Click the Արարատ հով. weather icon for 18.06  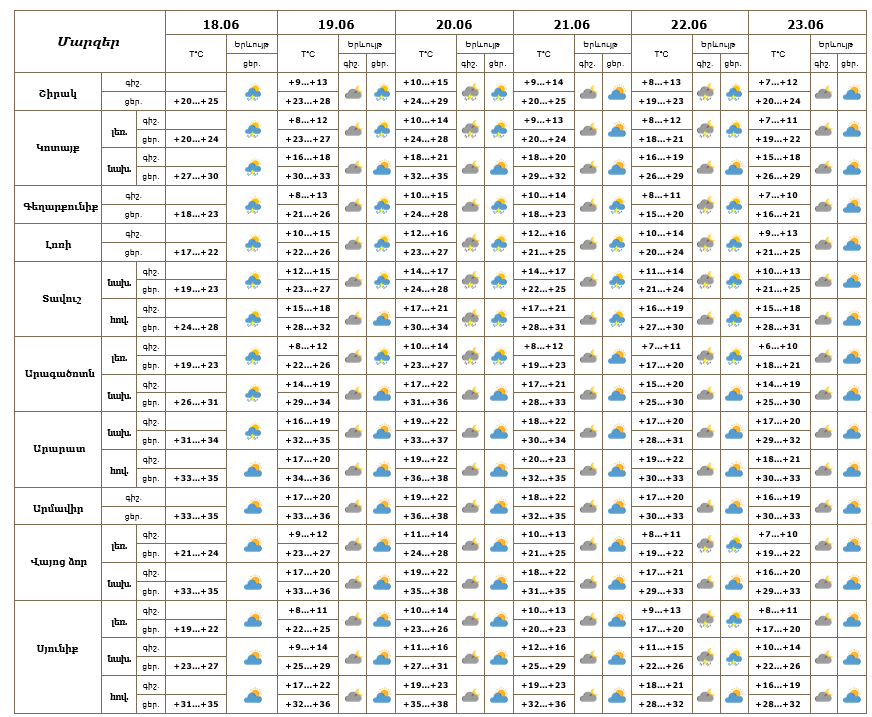[x=253, y=469]
